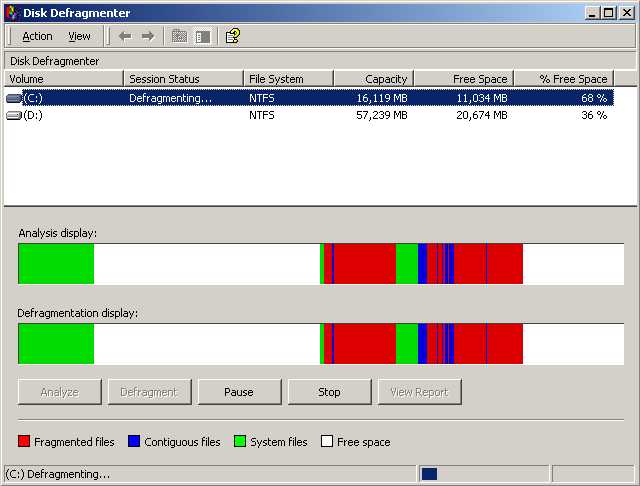The height and width of the screenshot is (486, 640).
Task: Sort by the Capacity column header
Action: click(374, 79)
